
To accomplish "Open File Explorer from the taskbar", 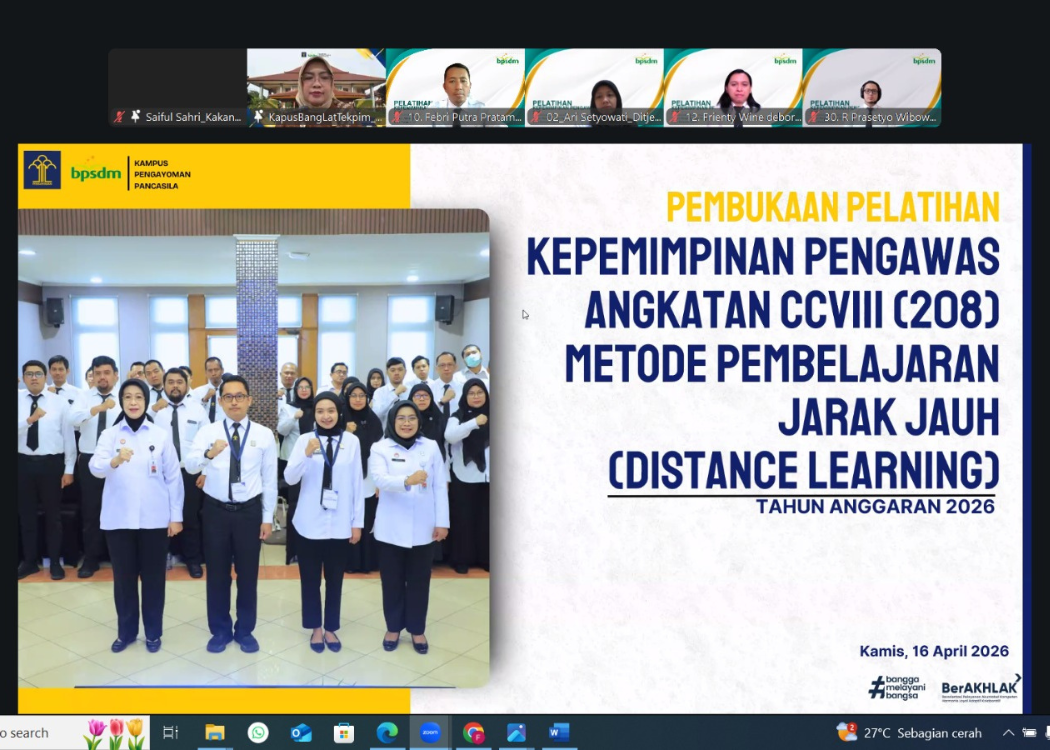I will 214,733.
